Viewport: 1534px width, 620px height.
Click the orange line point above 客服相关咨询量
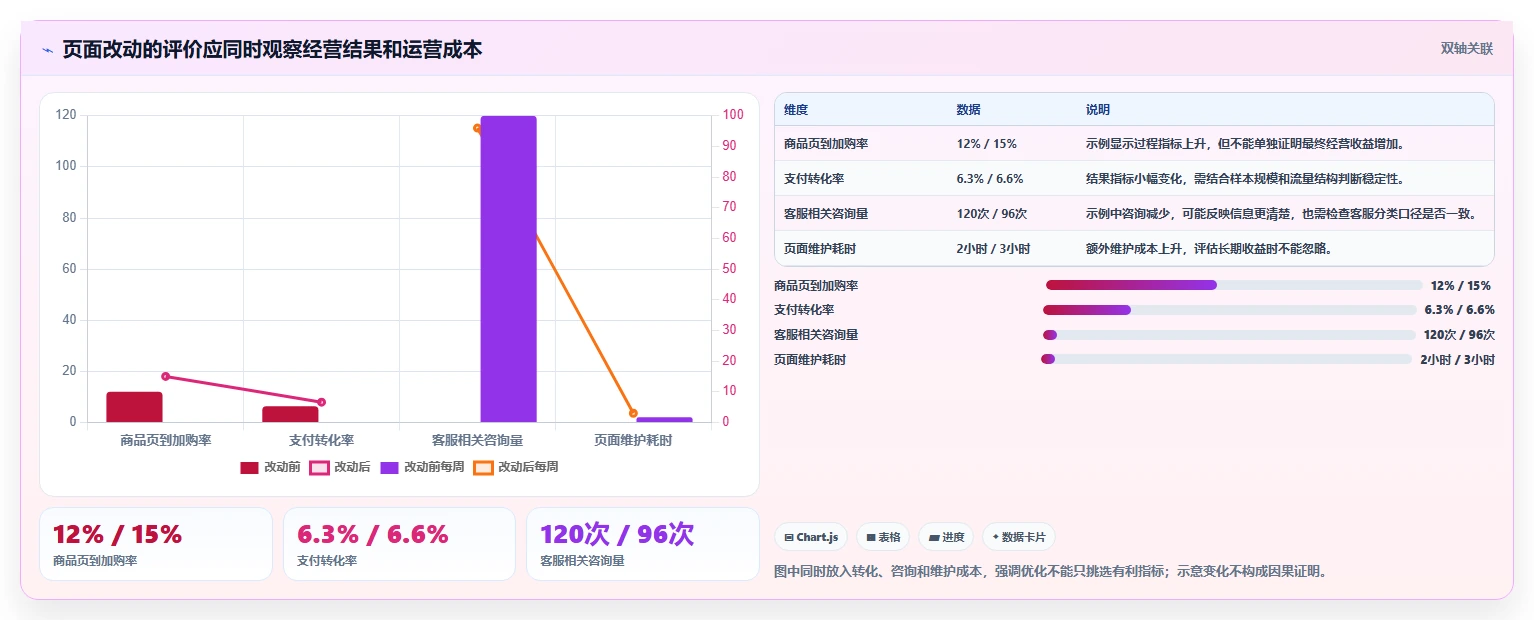[x=477, y=128]
